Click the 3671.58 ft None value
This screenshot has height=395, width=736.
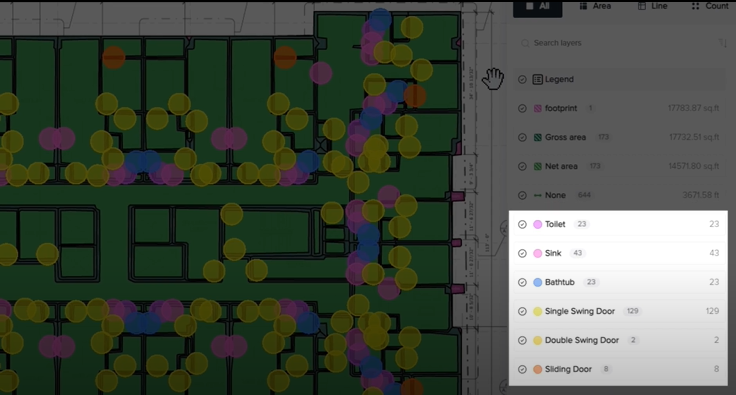pos(700,195)
